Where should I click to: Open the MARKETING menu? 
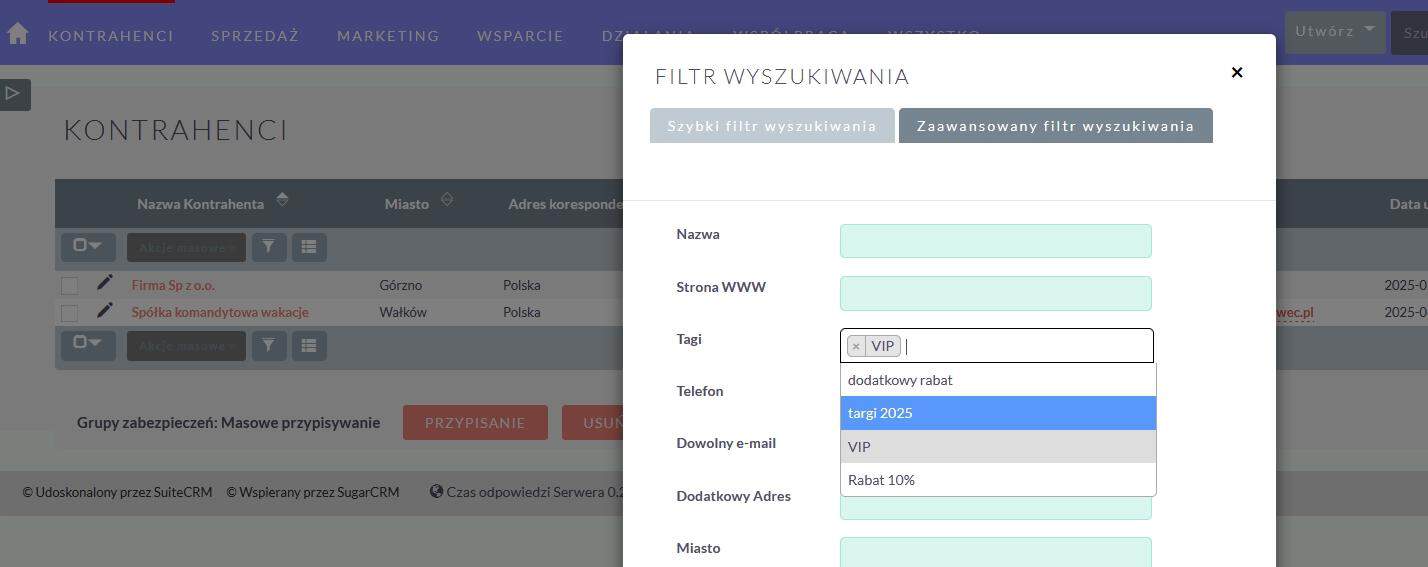[388, 36]
